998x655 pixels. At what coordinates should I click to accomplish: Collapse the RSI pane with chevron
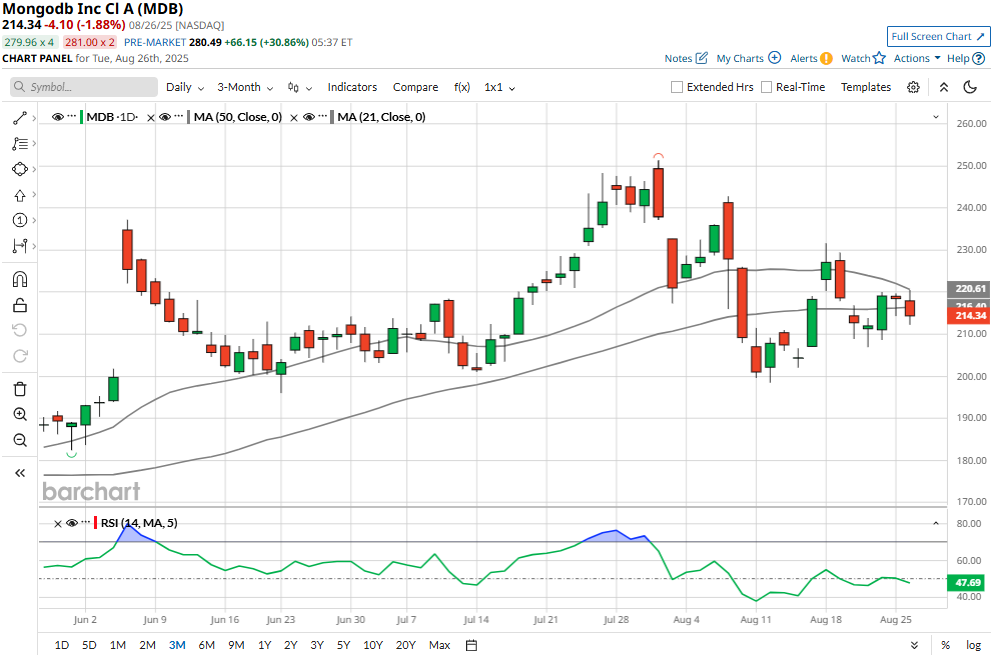pyautogui.click(x=936, y=523)
